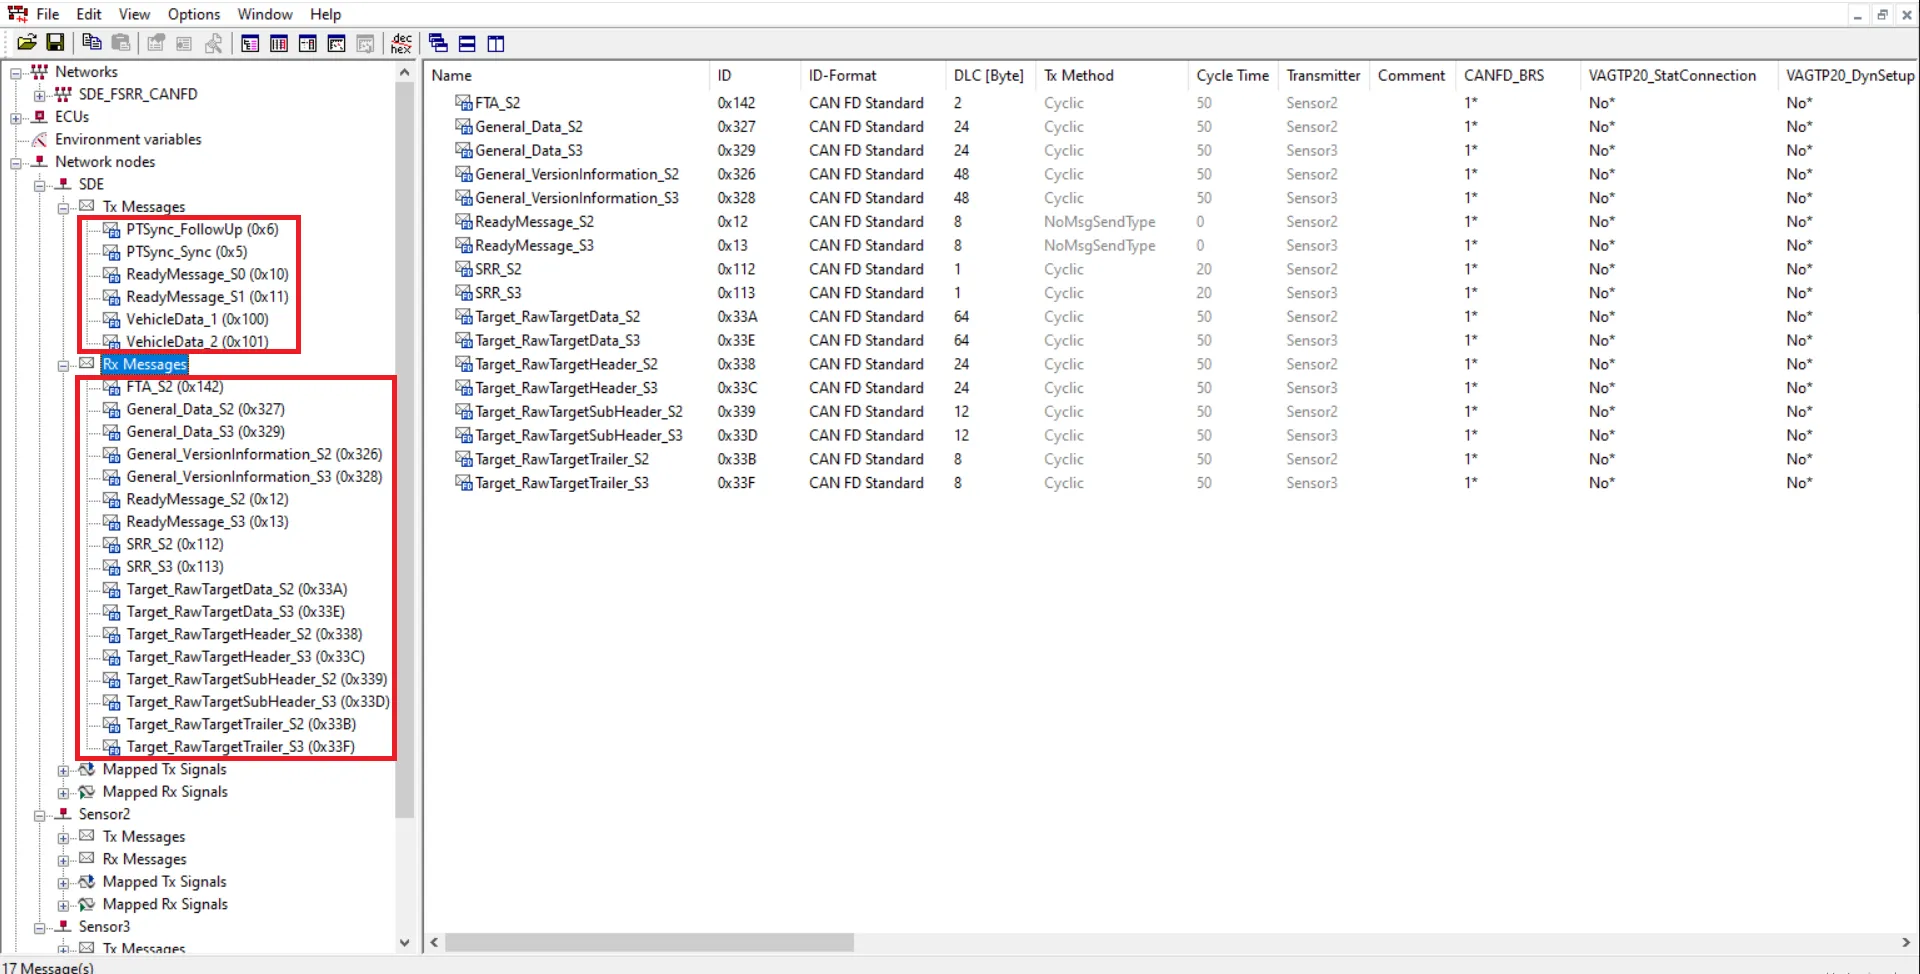Click the Open file toolbar icon
Viewport: 1920px width, 974px height.
click(x=27, y=42)
